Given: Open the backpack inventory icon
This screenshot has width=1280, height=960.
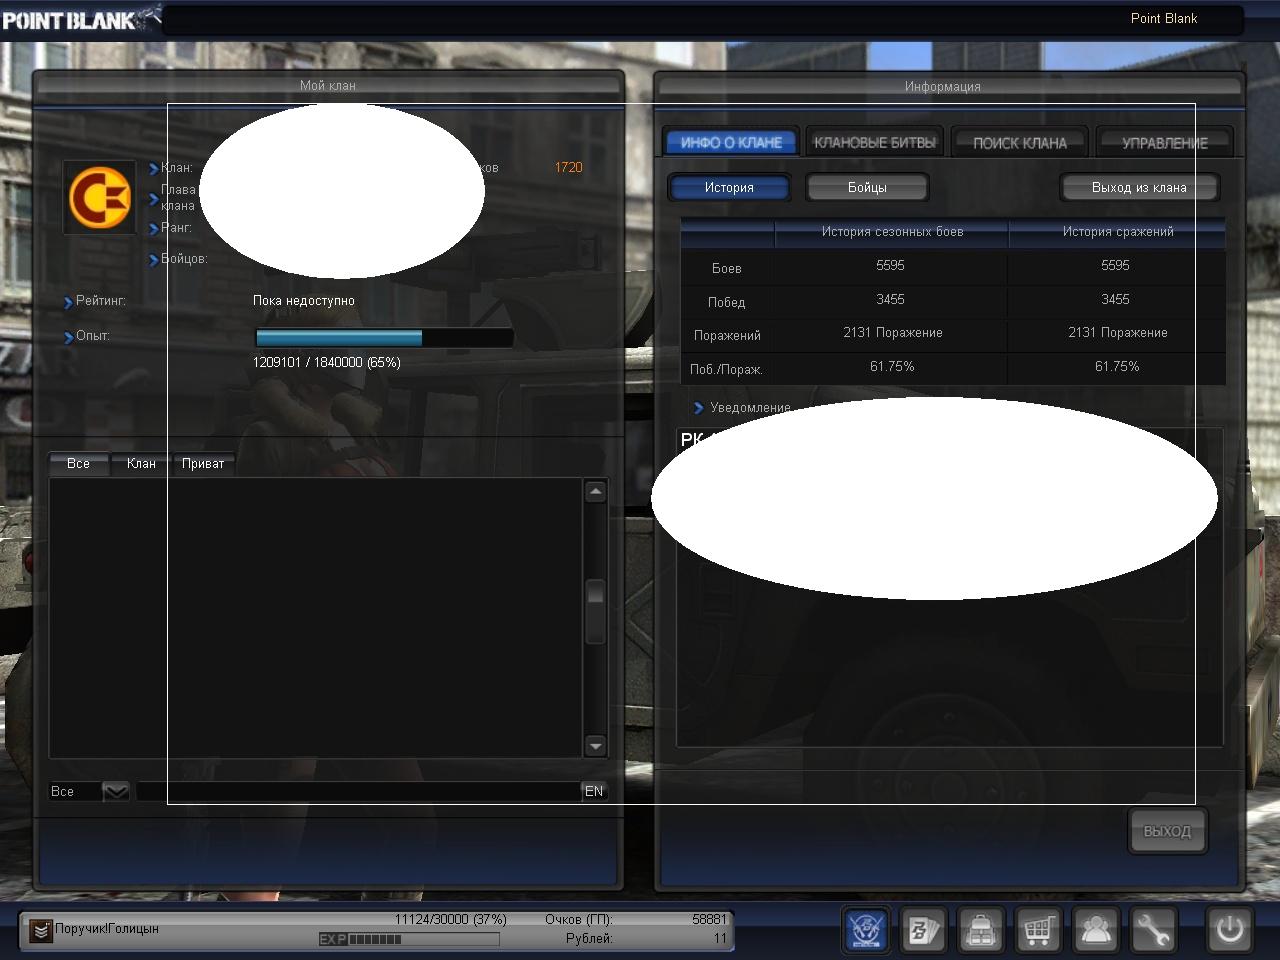Looking at the screenshot, I should (981, 930).
